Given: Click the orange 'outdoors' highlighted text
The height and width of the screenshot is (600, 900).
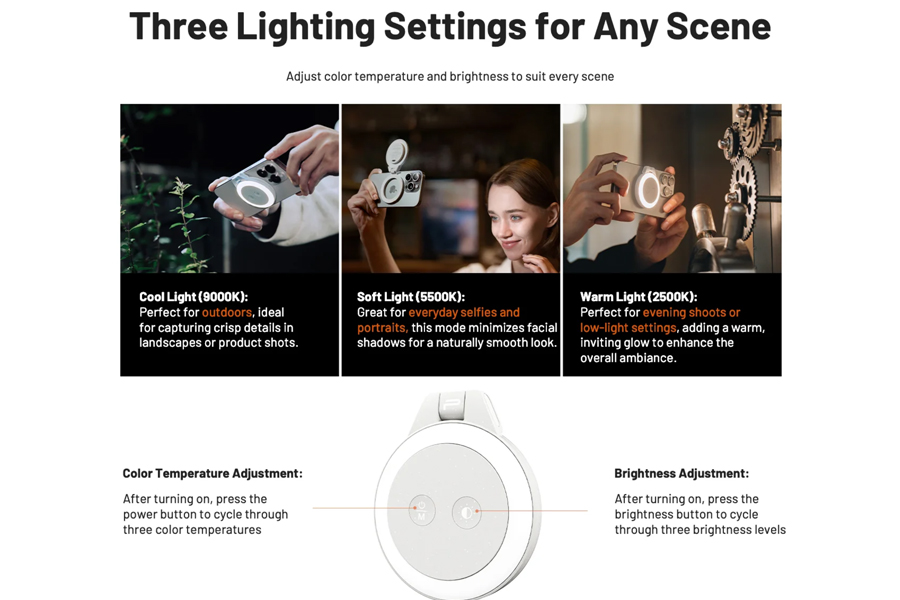Looking at the screenshot, I should tap(227, 312).
